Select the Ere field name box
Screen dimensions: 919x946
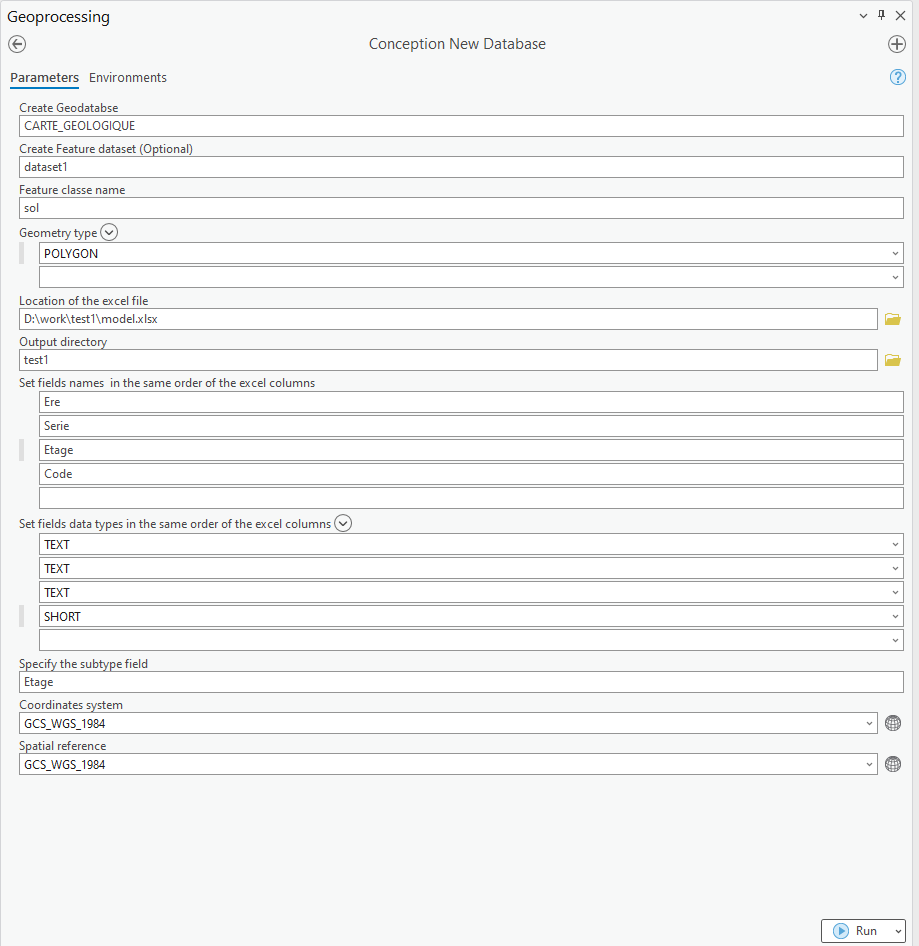471,402
